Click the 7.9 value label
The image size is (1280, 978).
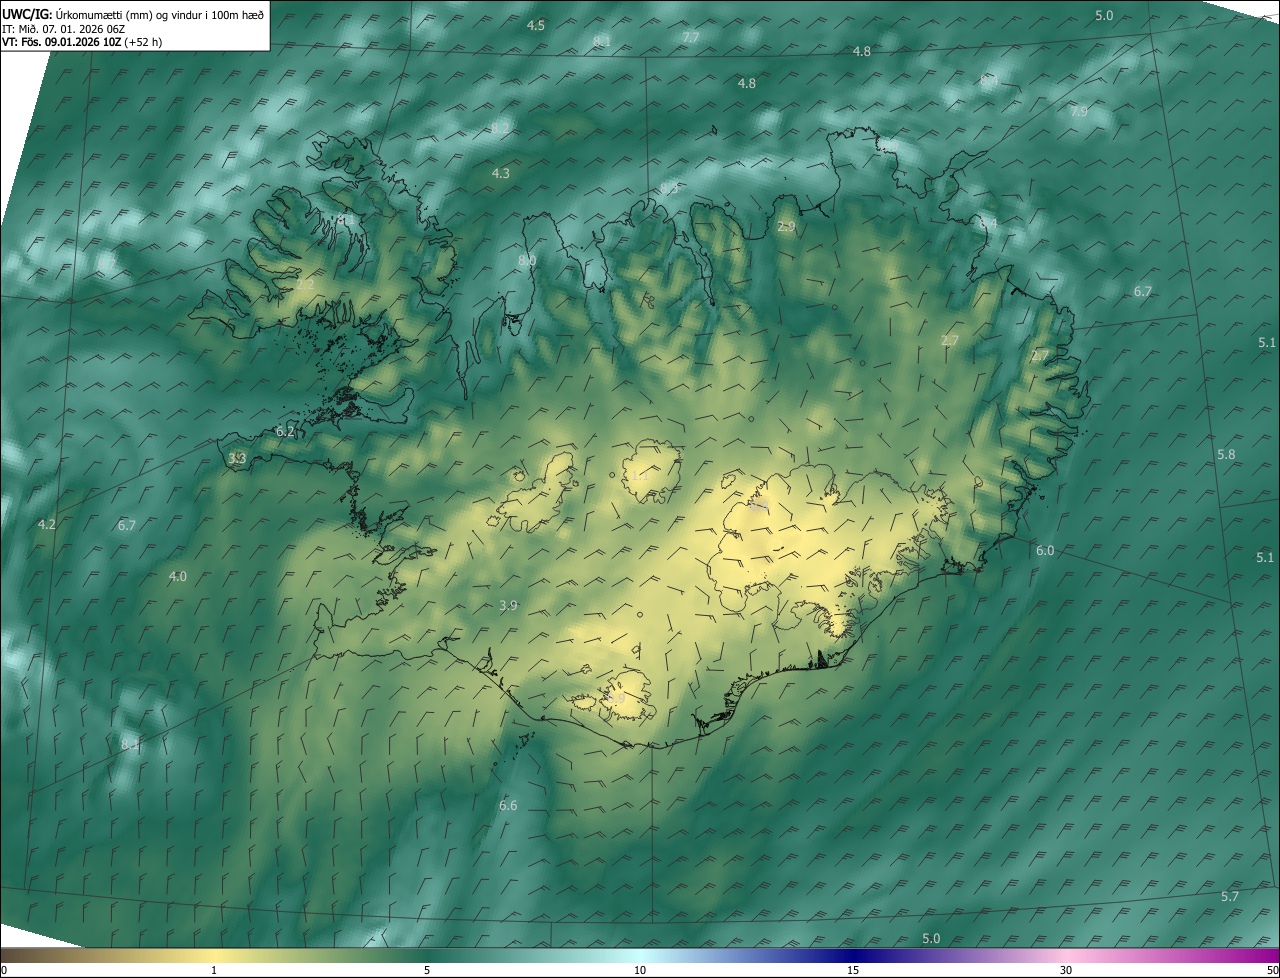click(x=1079, y=111)
